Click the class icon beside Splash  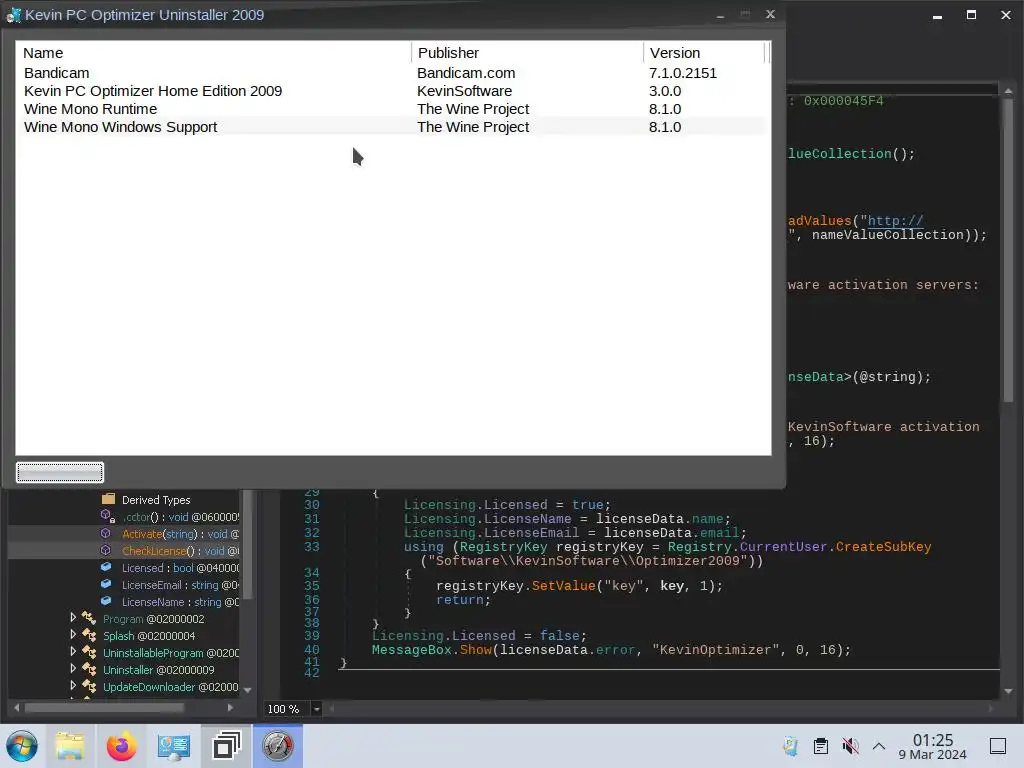click(x=89, y=635)
